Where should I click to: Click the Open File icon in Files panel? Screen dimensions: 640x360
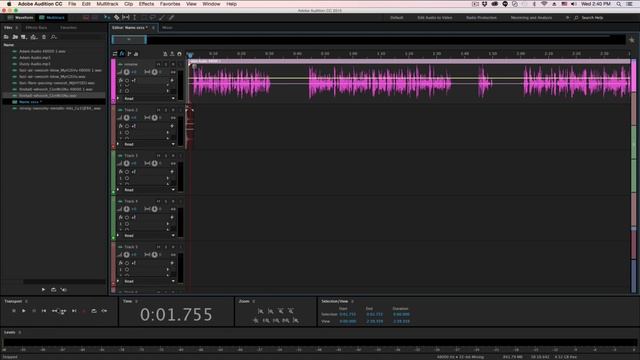tap(6, 37)
